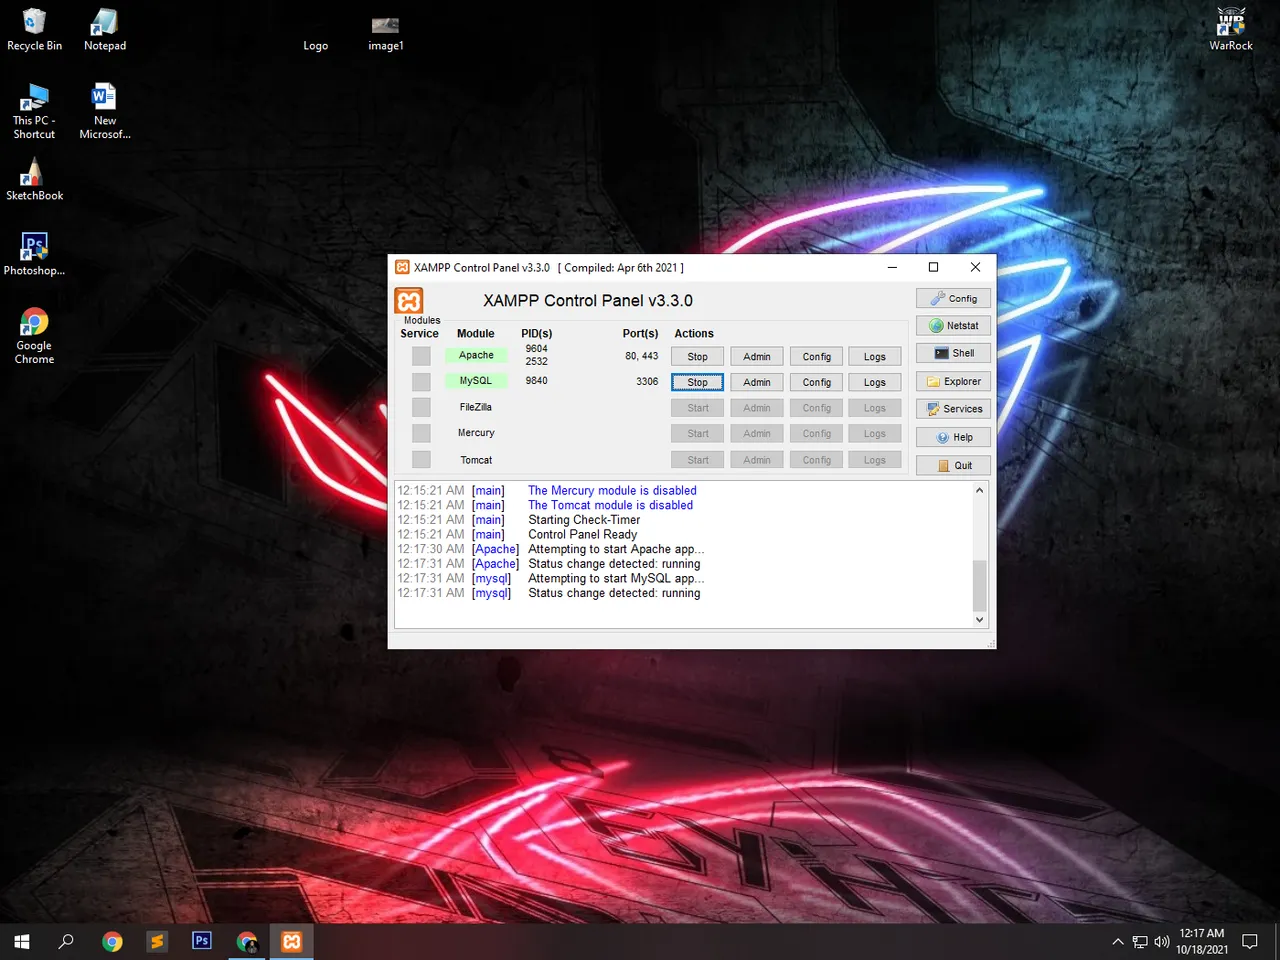Open Photoshop from the taskbar
1280x960 pixels.
point(202,941)
